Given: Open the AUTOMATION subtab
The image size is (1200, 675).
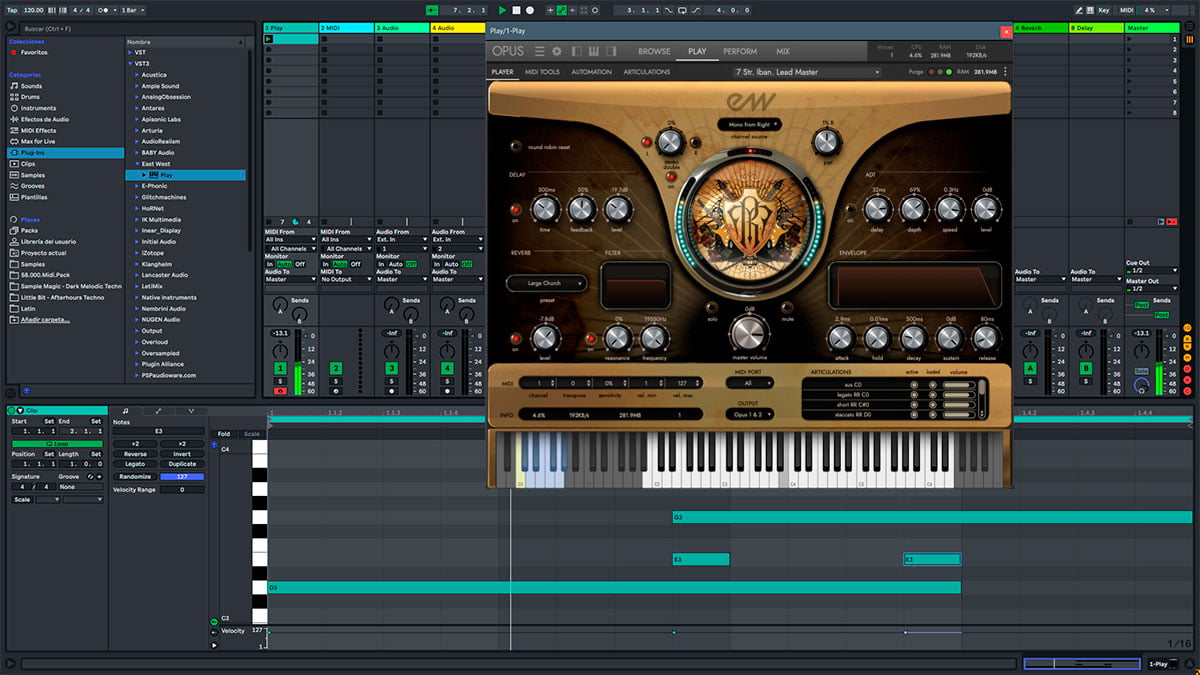Looking at the screenshot, I should pyautogui.click(x=591, y=72).
